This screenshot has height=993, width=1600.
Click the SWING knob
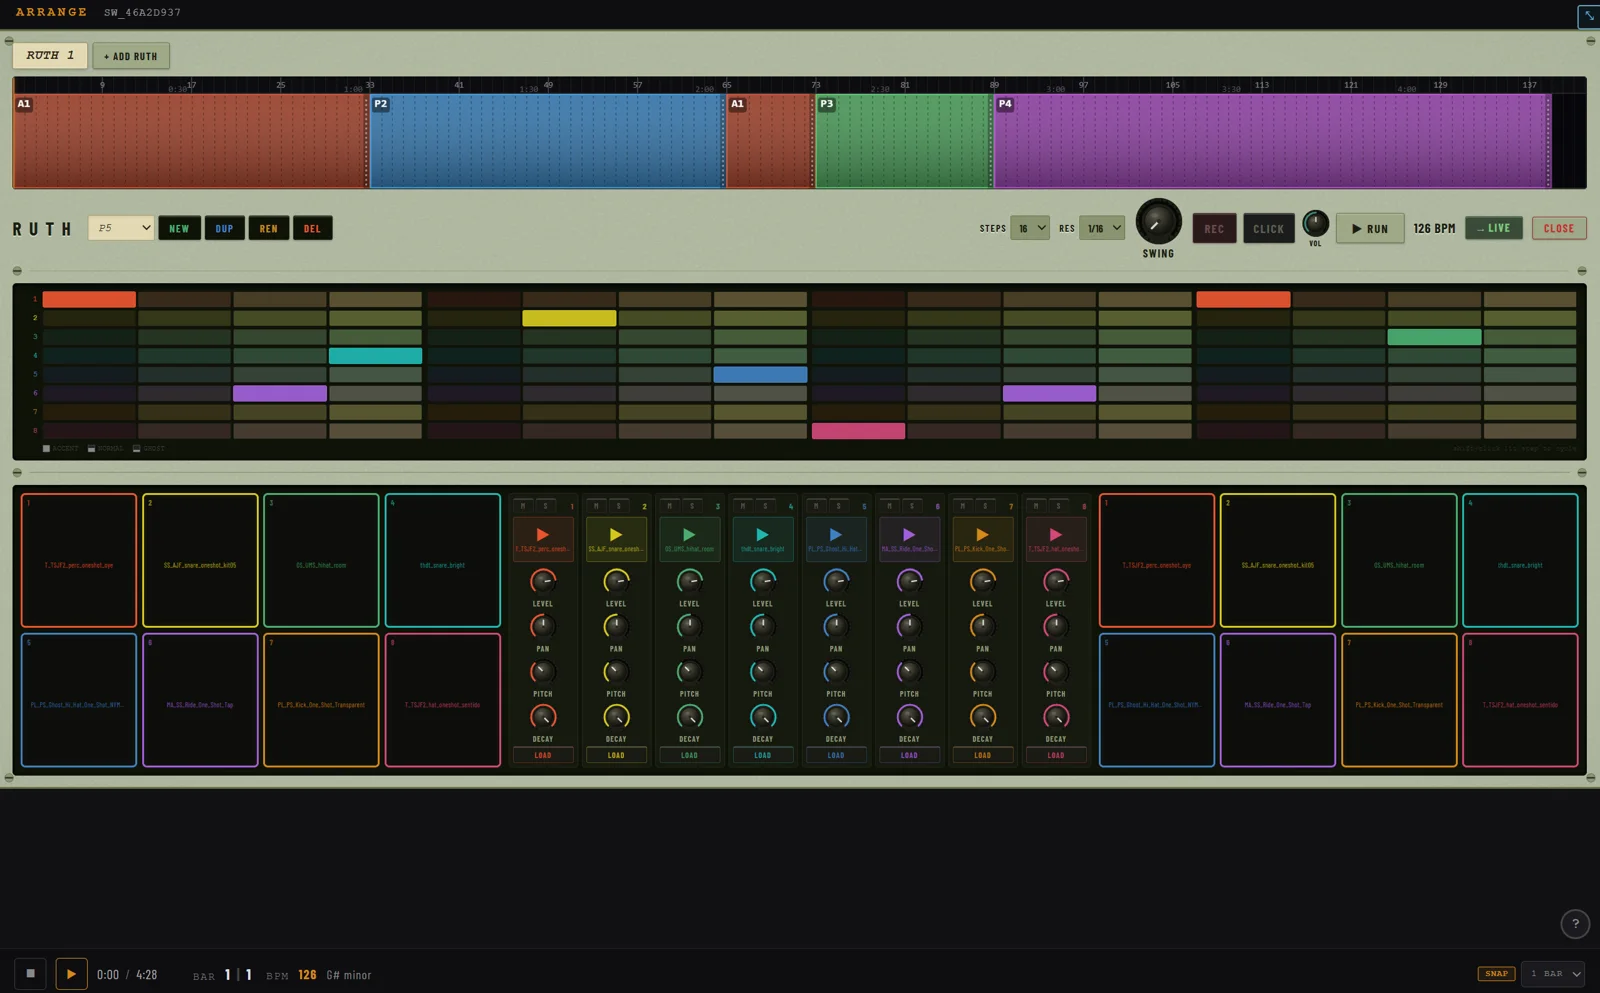(1158, 222)
